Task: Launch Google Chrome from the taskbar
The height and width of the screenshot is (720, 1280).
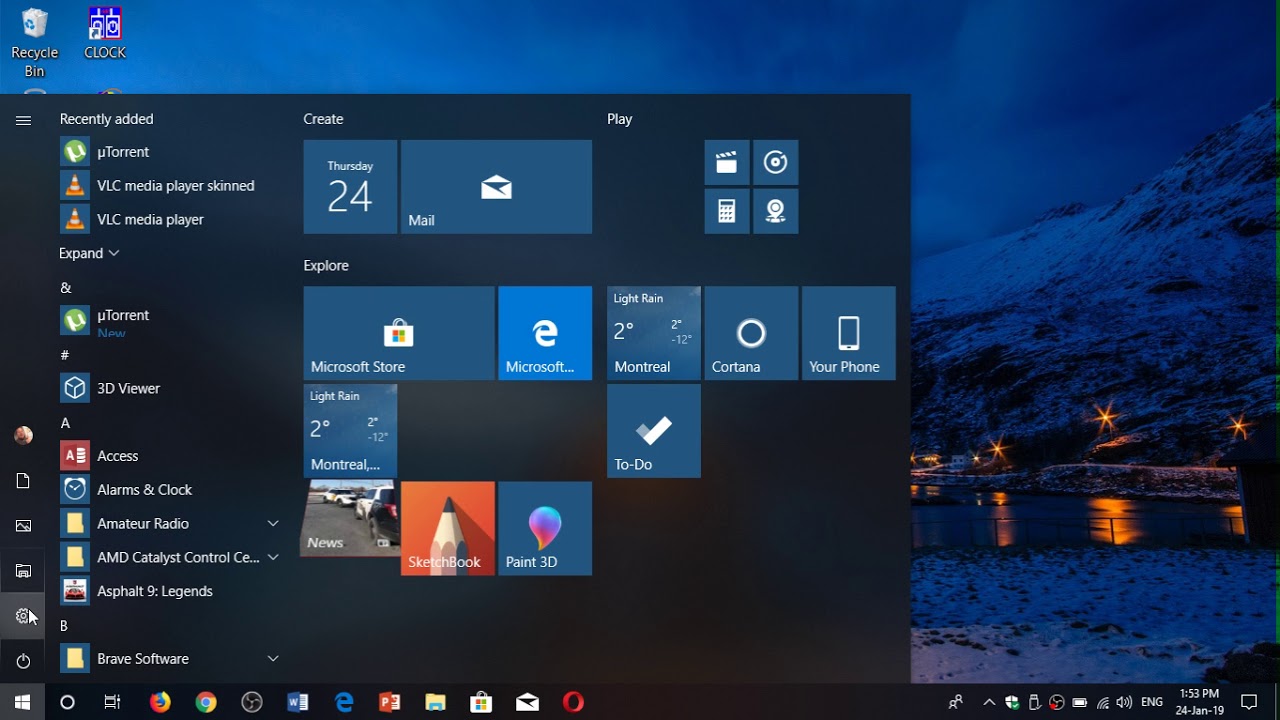Action: [206, 702]
